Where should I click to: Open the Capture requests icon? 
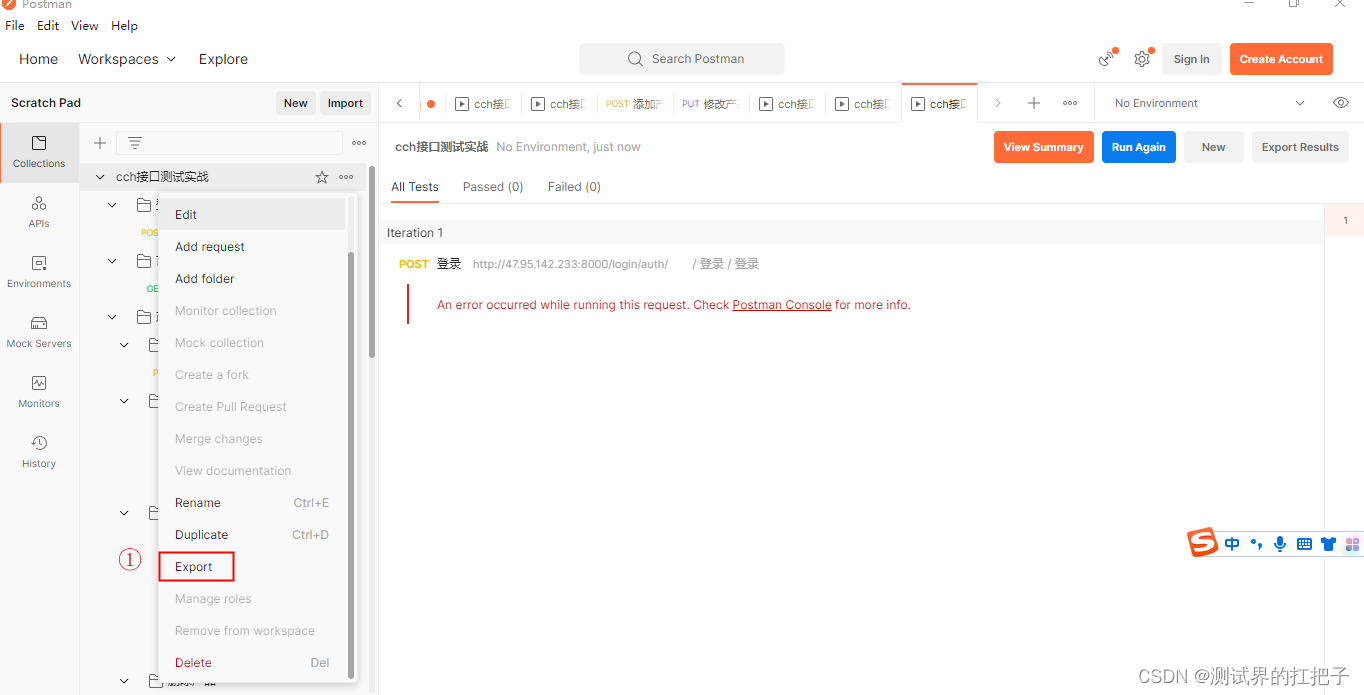pyautogui.click(x=1106, y=59)
